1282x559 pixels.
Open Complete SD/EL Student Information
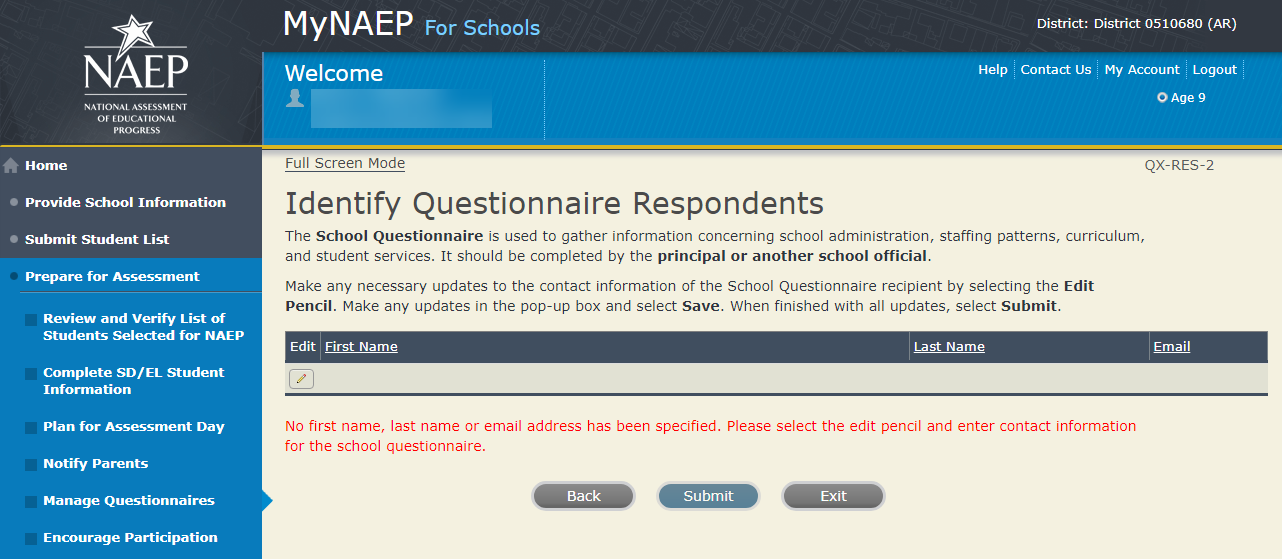click(133, 381)
